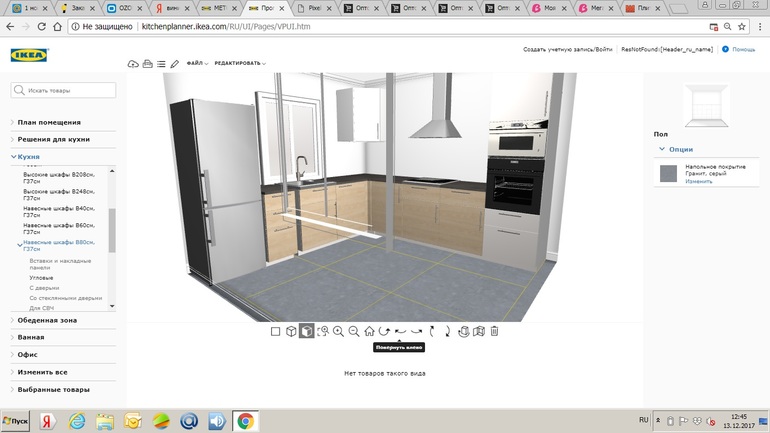Open the Редактировать dropdown menu

239,64
